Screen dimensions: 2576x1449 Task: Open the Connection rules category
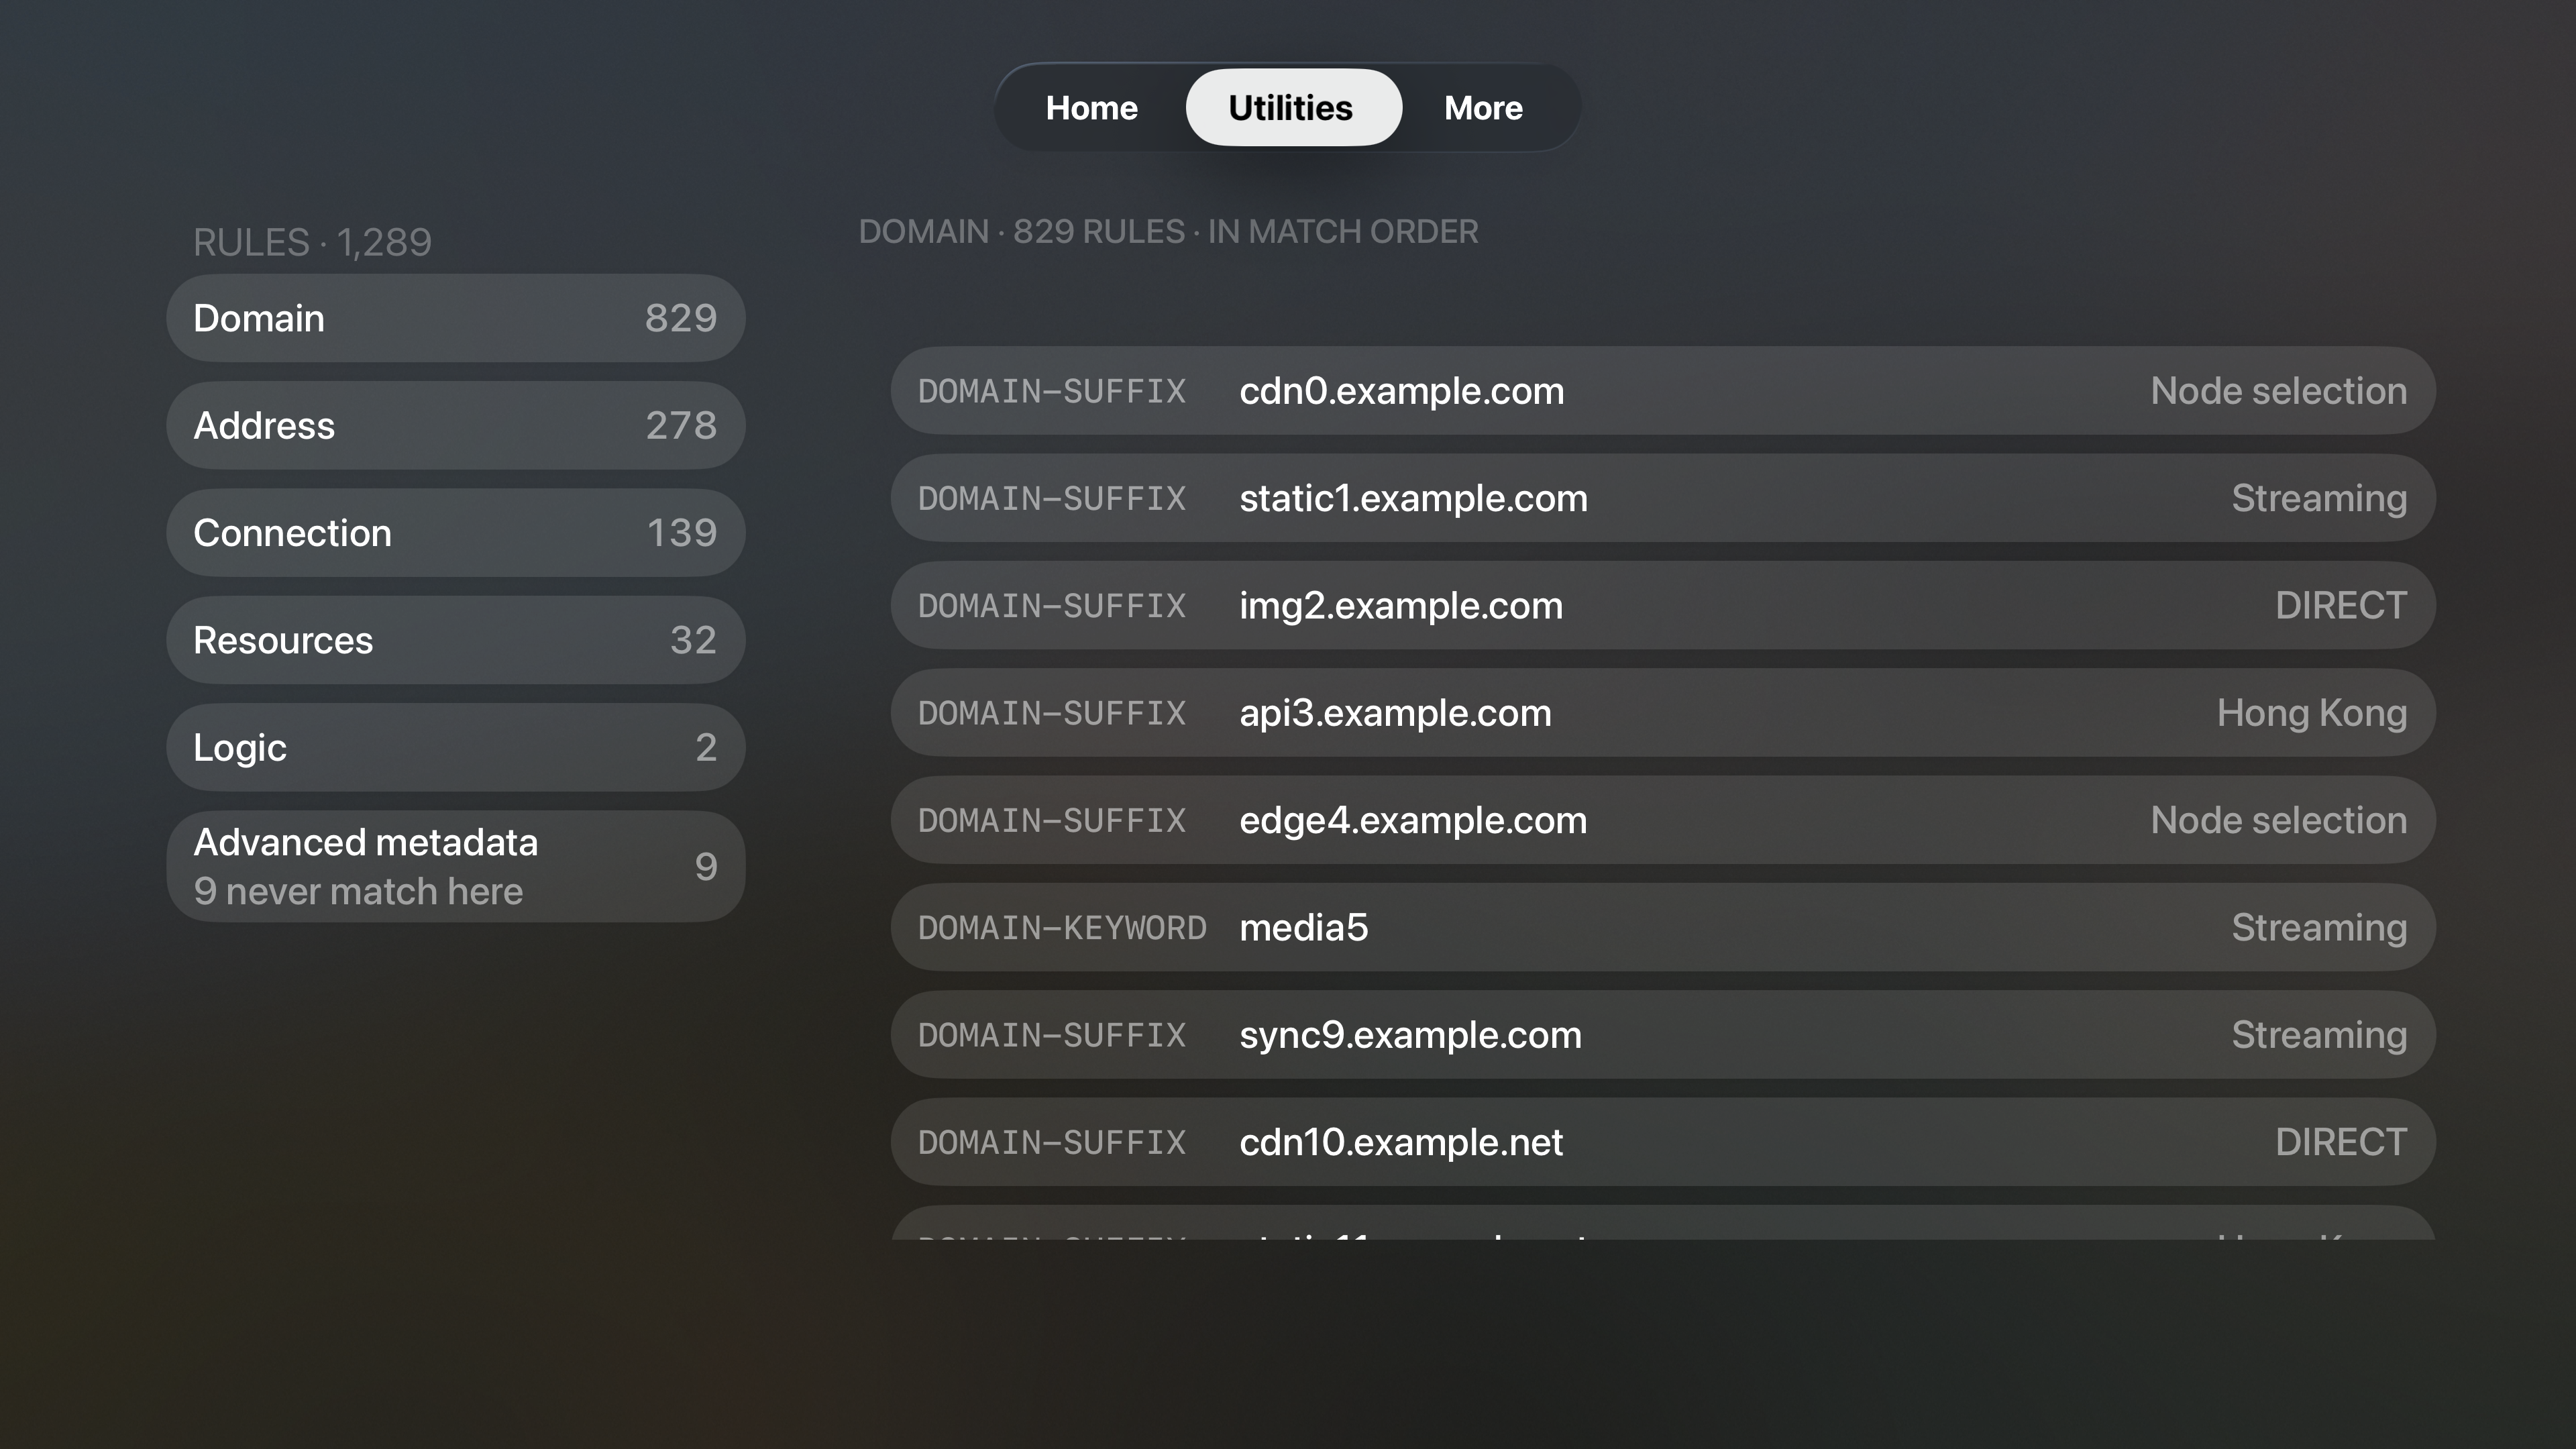coord(456,533)
